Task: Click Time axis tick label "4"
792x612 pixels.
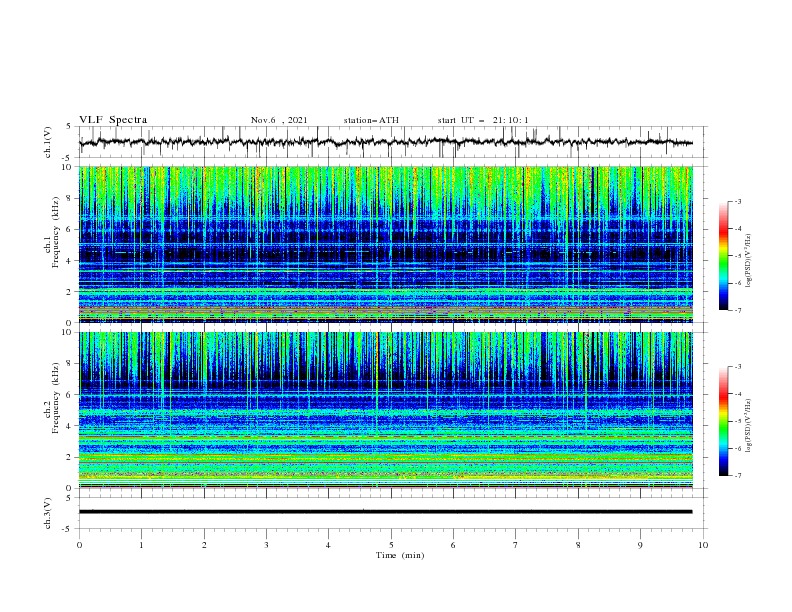Action: click(x=328, y=545)
